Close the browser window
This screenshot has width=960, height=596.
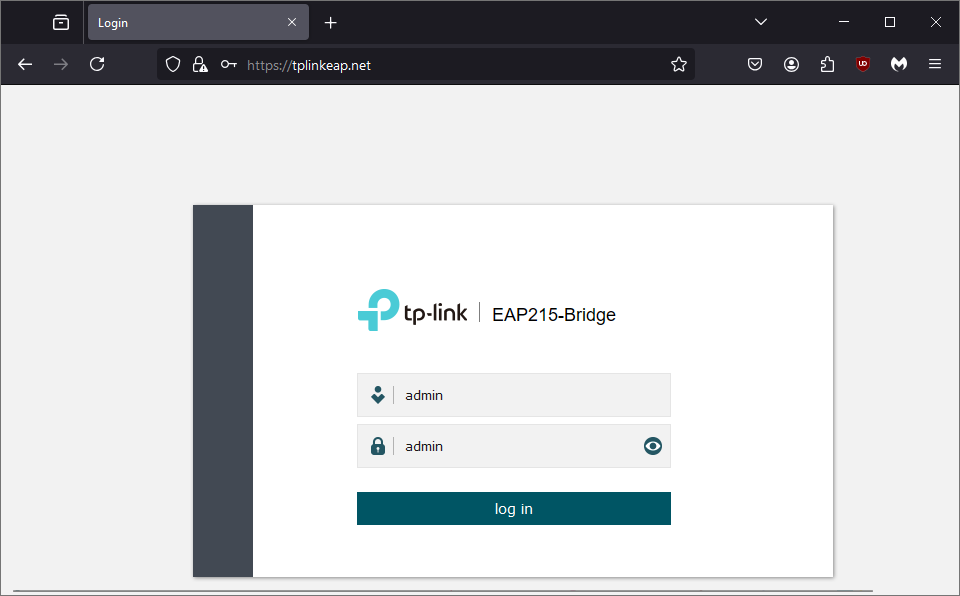coord(936,22)
